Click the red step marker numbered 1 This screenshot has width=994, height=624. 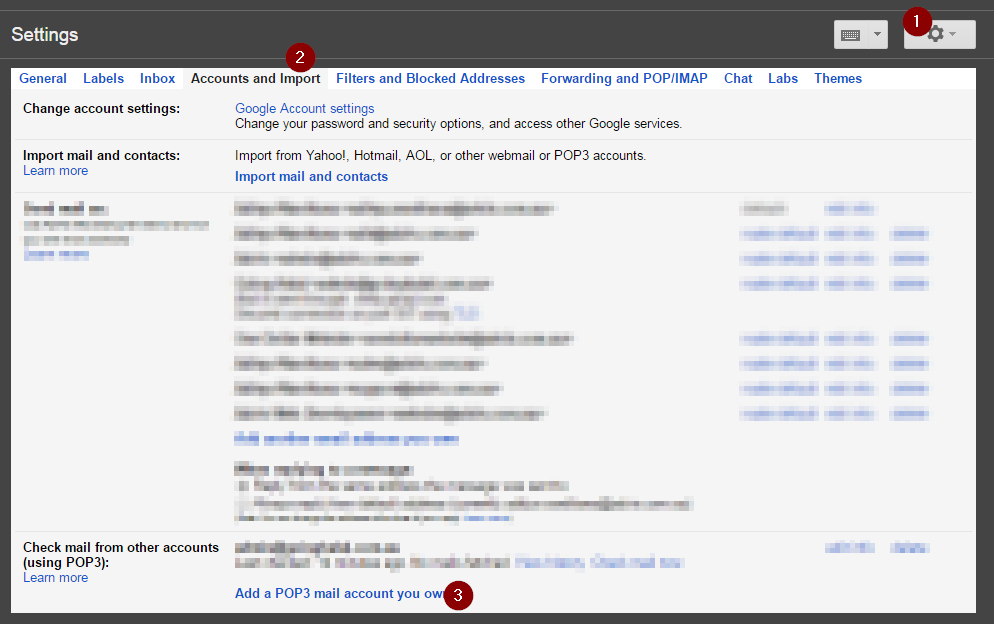916,20
